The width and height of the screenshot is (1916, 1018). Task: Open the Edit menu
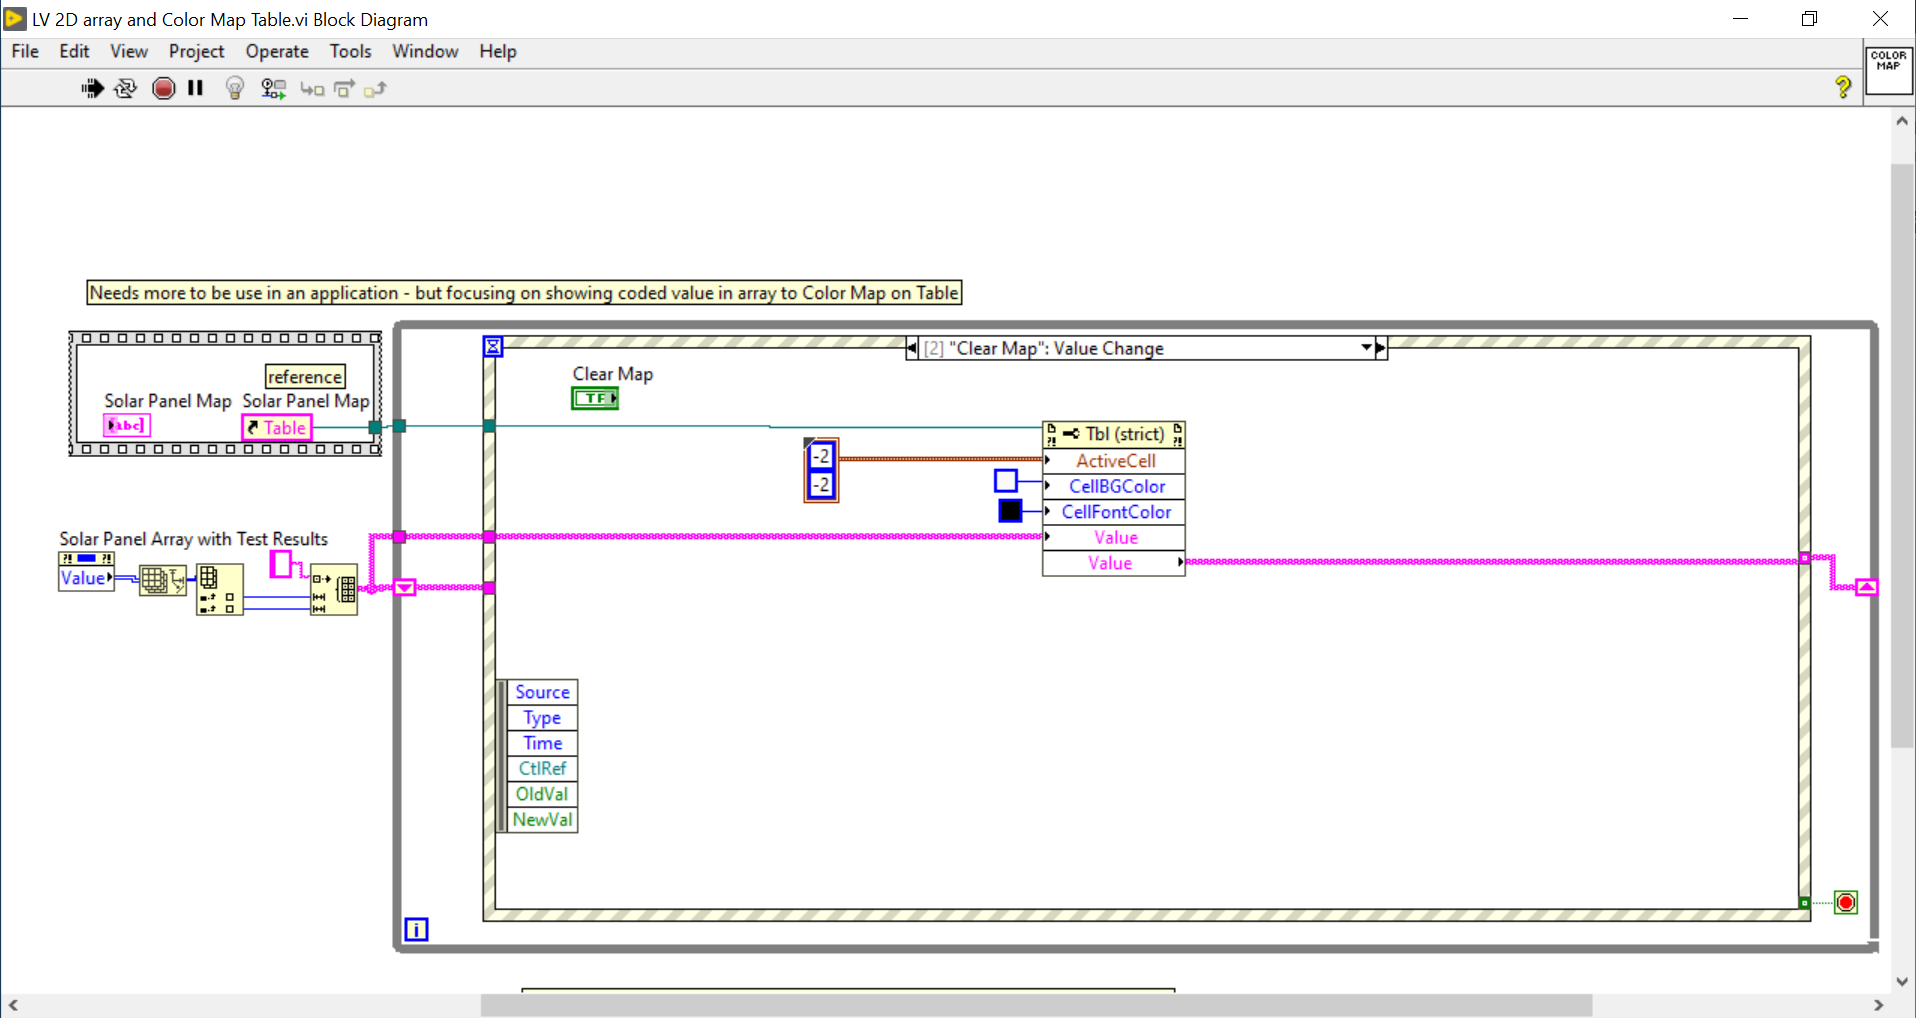[x=74, y=52]
